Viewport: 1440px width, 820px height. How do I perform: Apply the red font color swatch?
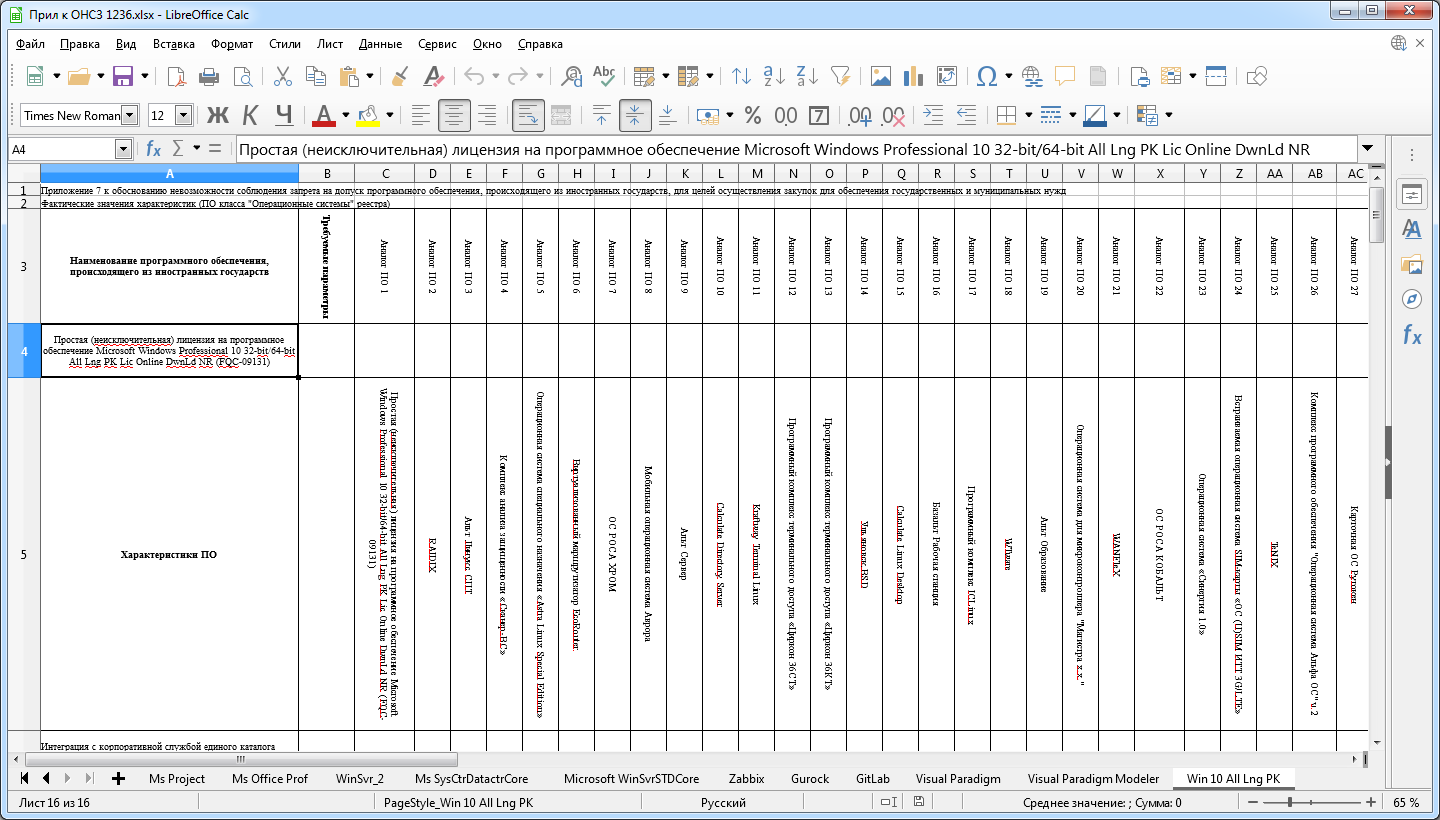pyautogui.click(x=324, y=115)
